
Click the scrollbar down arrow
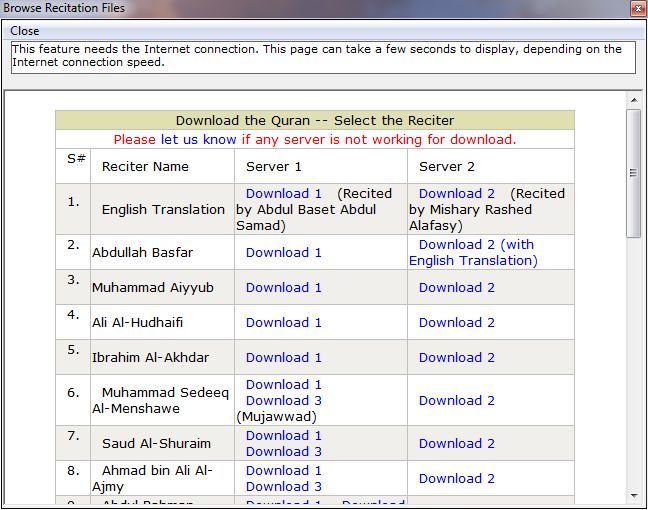tap(634, 496)
